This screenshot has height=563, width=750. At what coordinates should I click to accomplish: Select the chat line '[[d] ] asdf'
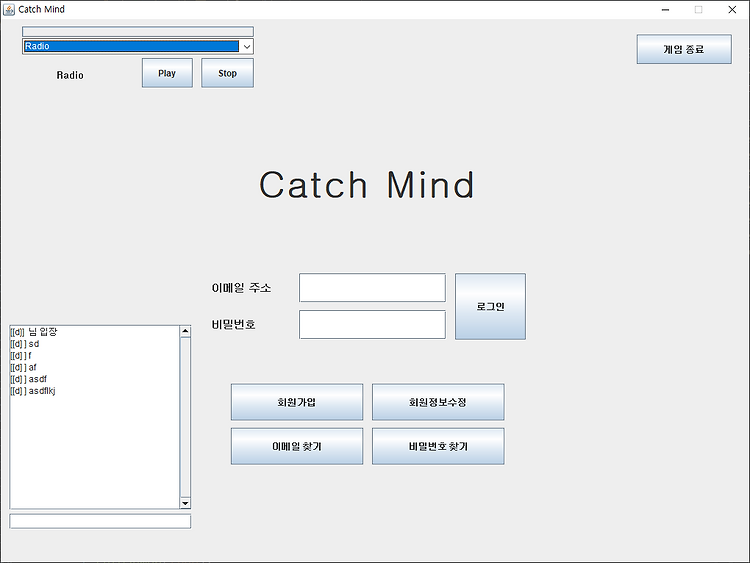(x=29, y=379)
